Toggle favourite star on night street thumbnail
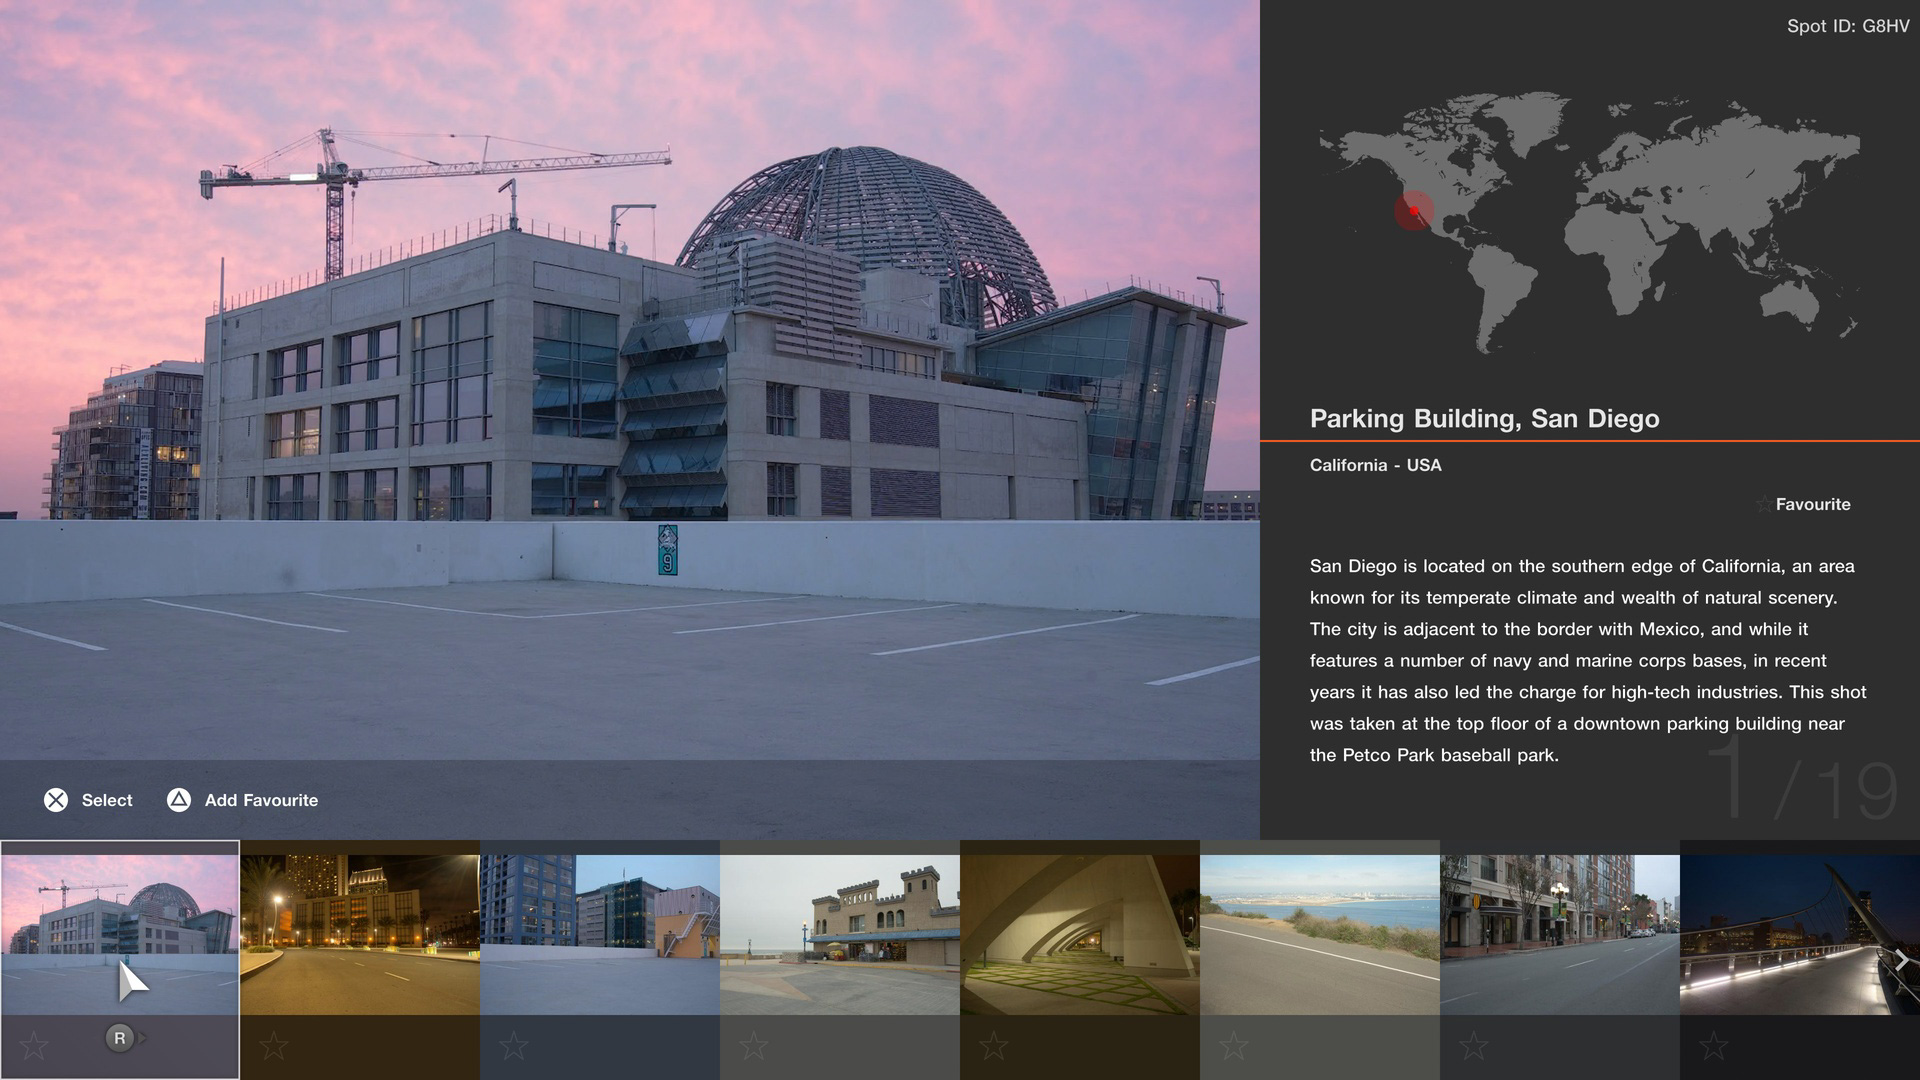 pos(273,1046)
